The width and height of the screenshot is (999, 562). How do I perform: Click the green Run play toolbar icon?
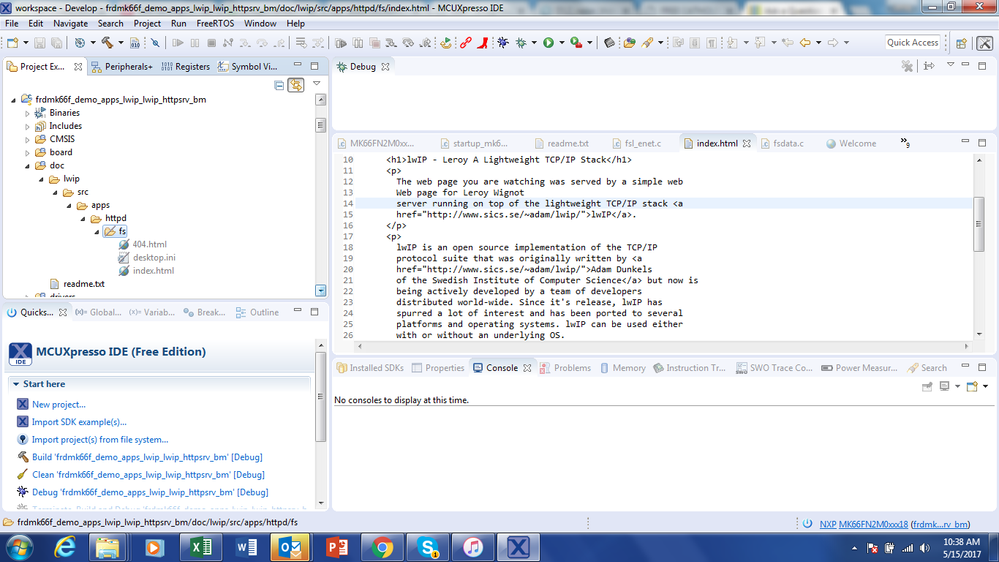click(x=549, y=43)
